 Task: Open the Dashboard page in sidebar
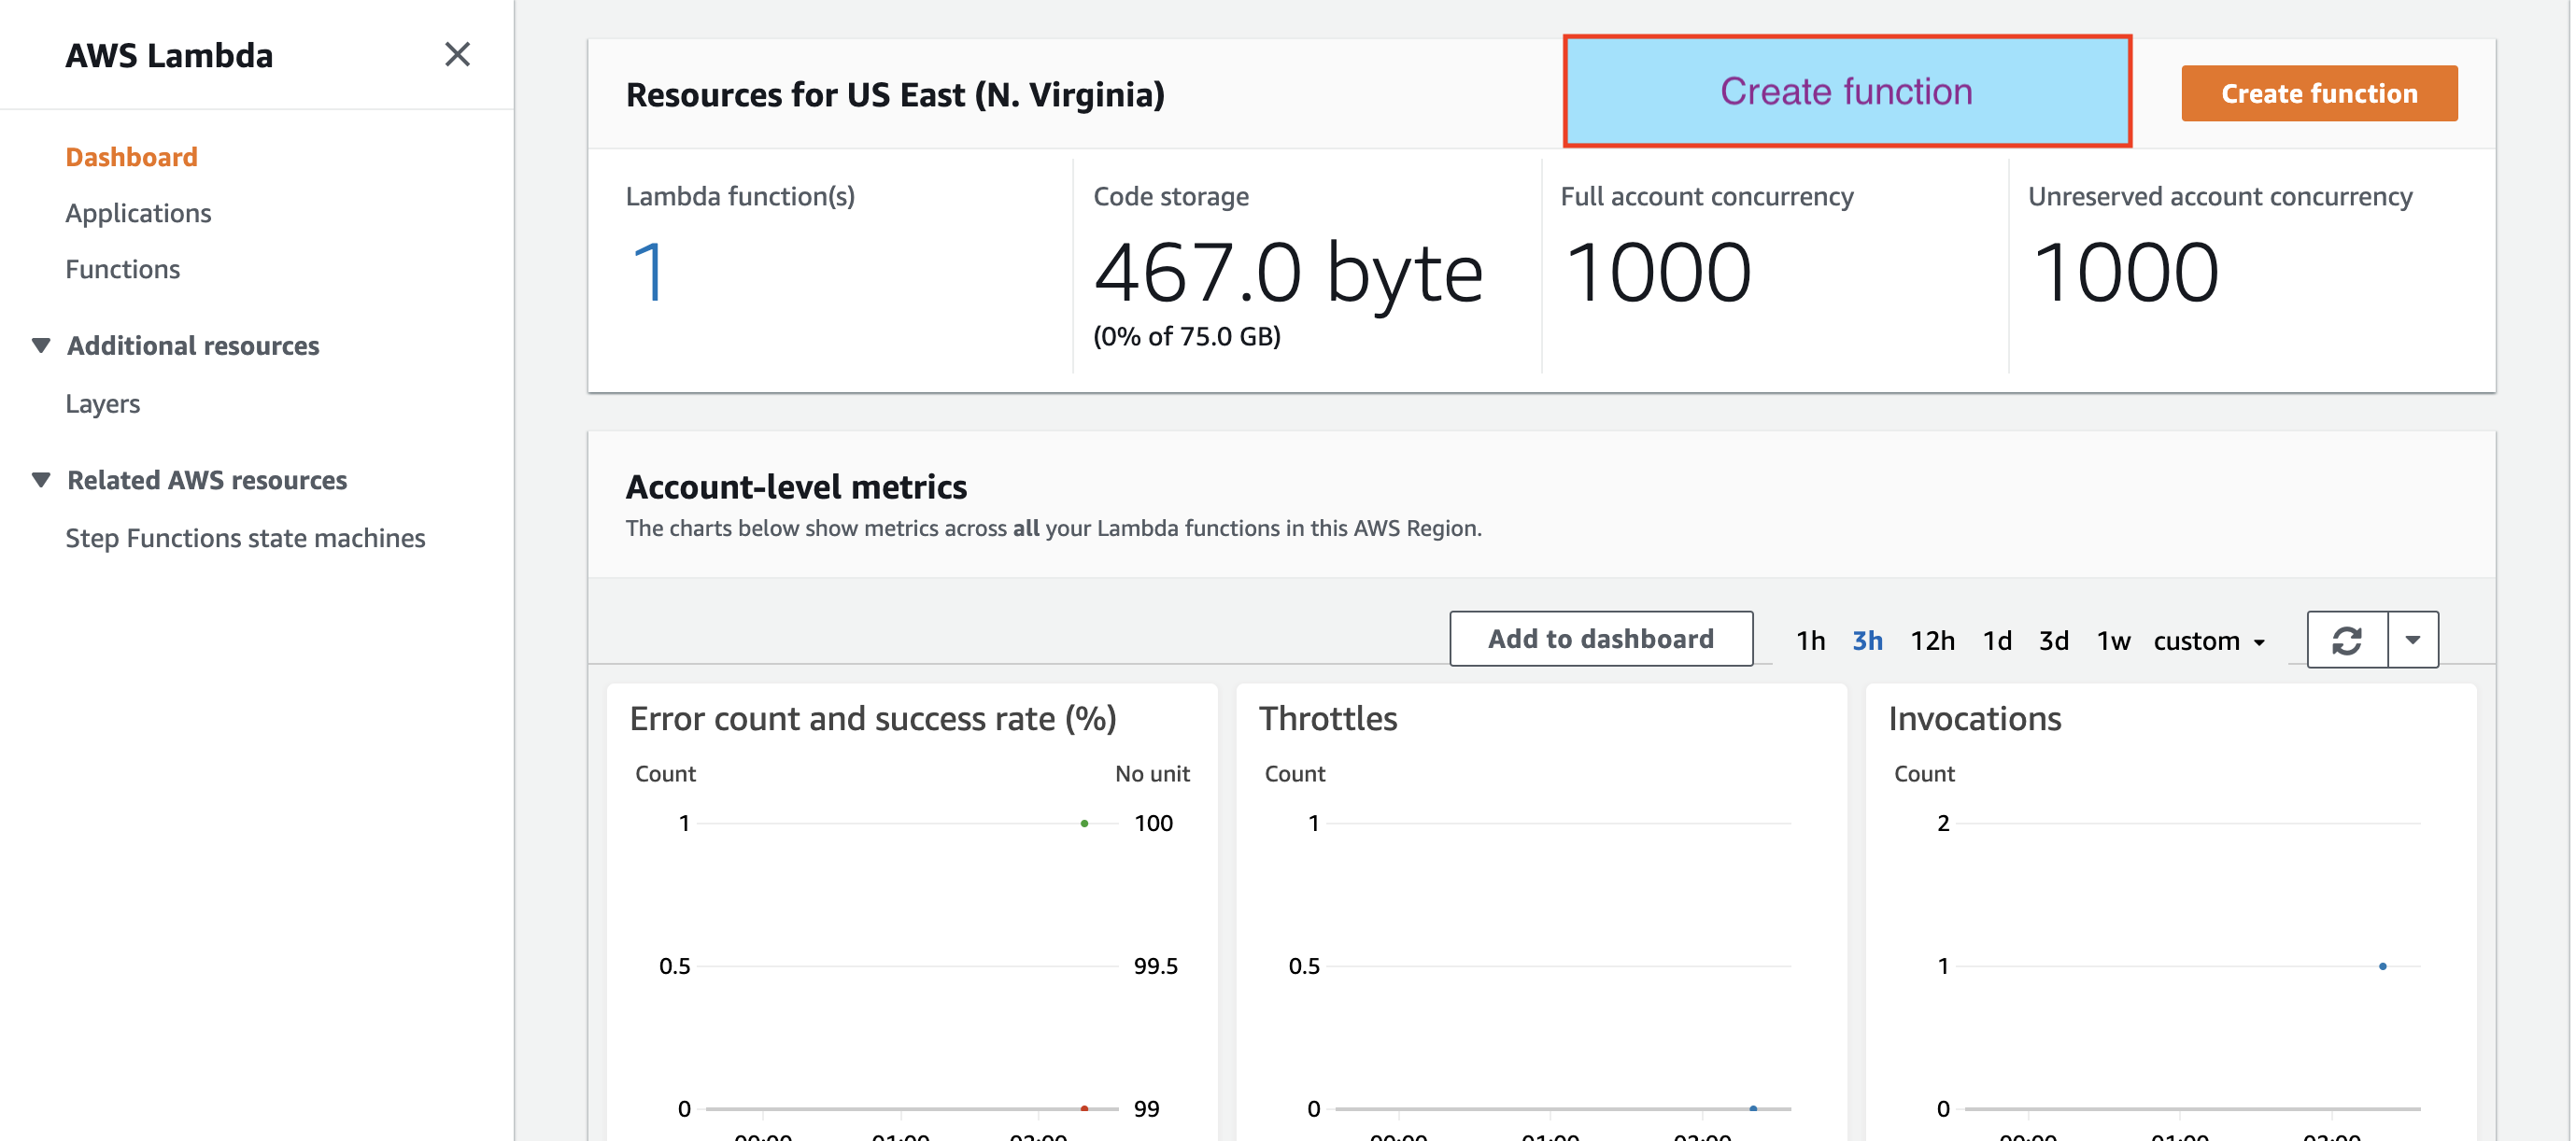tap(131, 157)
